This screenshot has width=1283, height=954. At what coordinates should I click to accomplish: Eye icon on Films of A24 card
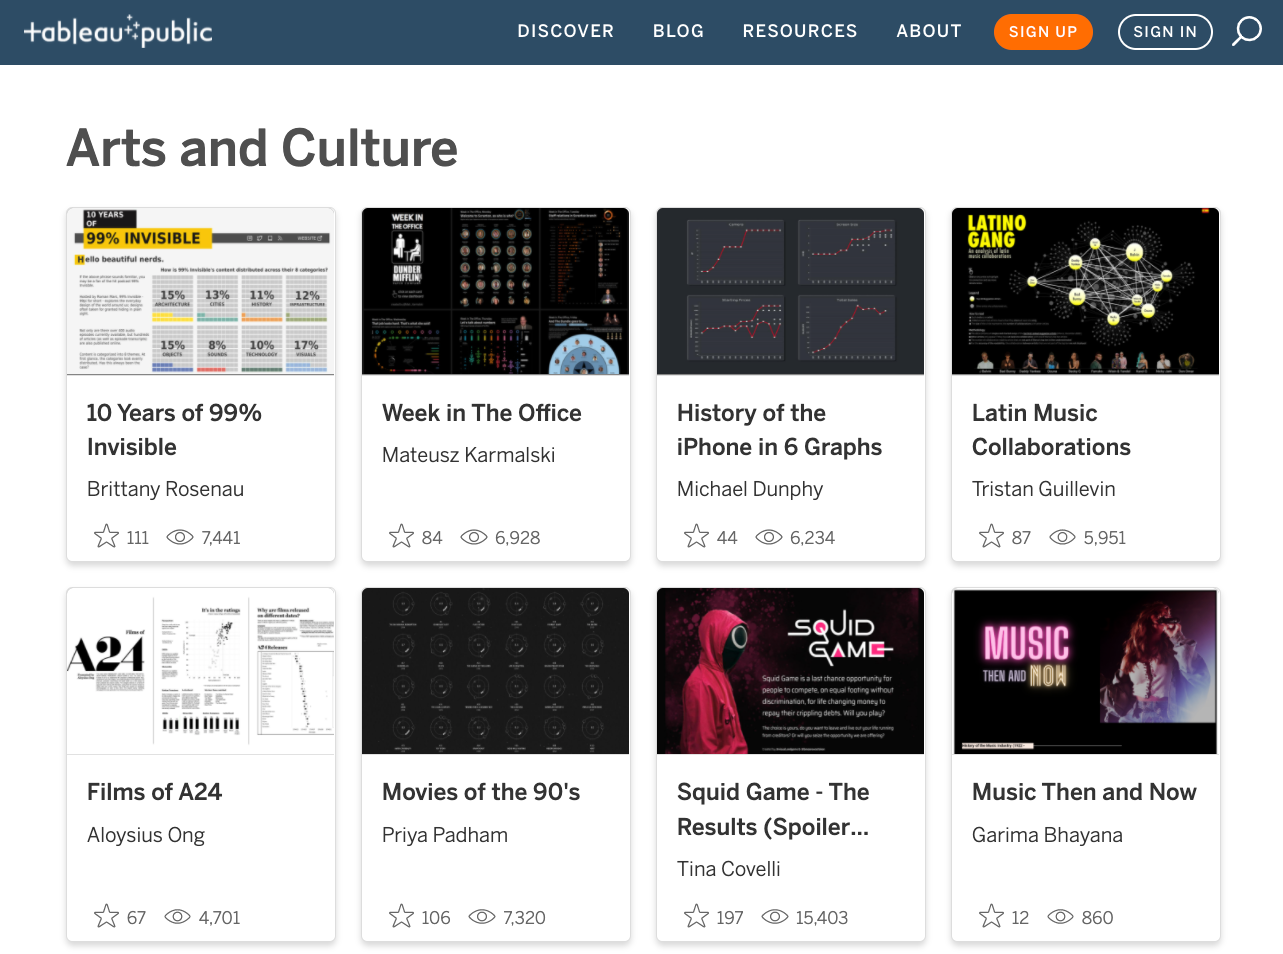(177, 917)
